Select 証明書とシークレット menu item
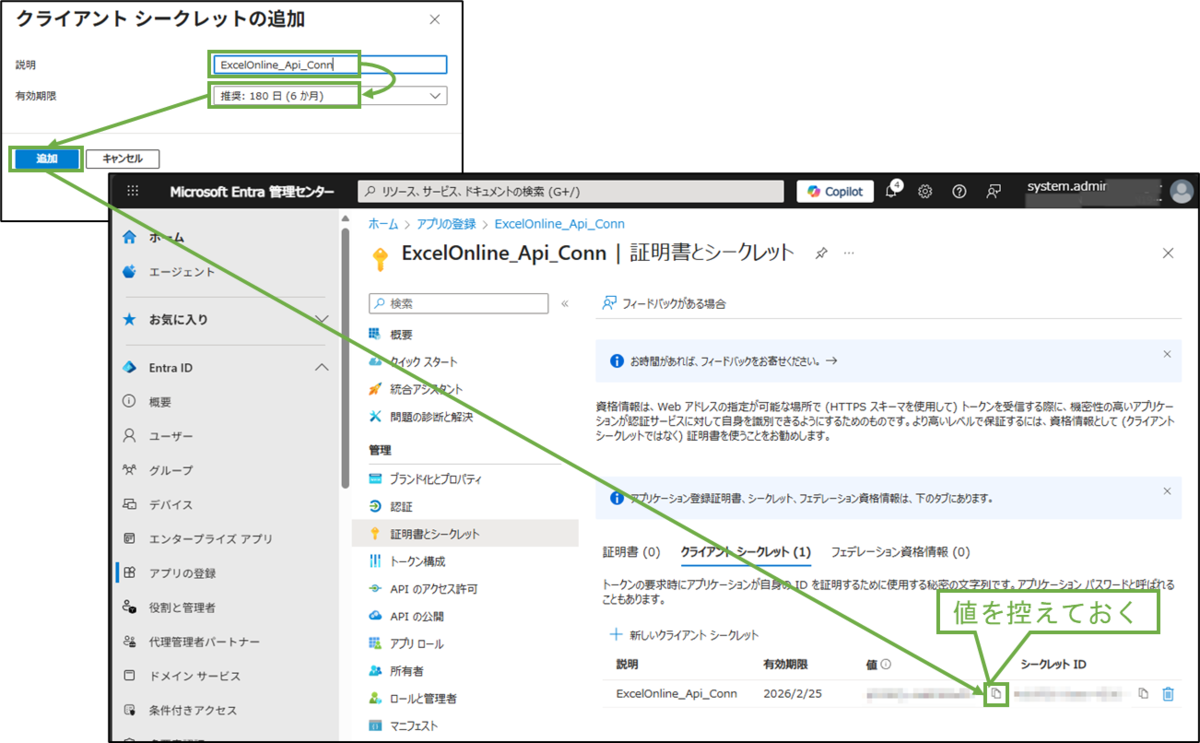1200x743 pixels. [x=465, y=534]
